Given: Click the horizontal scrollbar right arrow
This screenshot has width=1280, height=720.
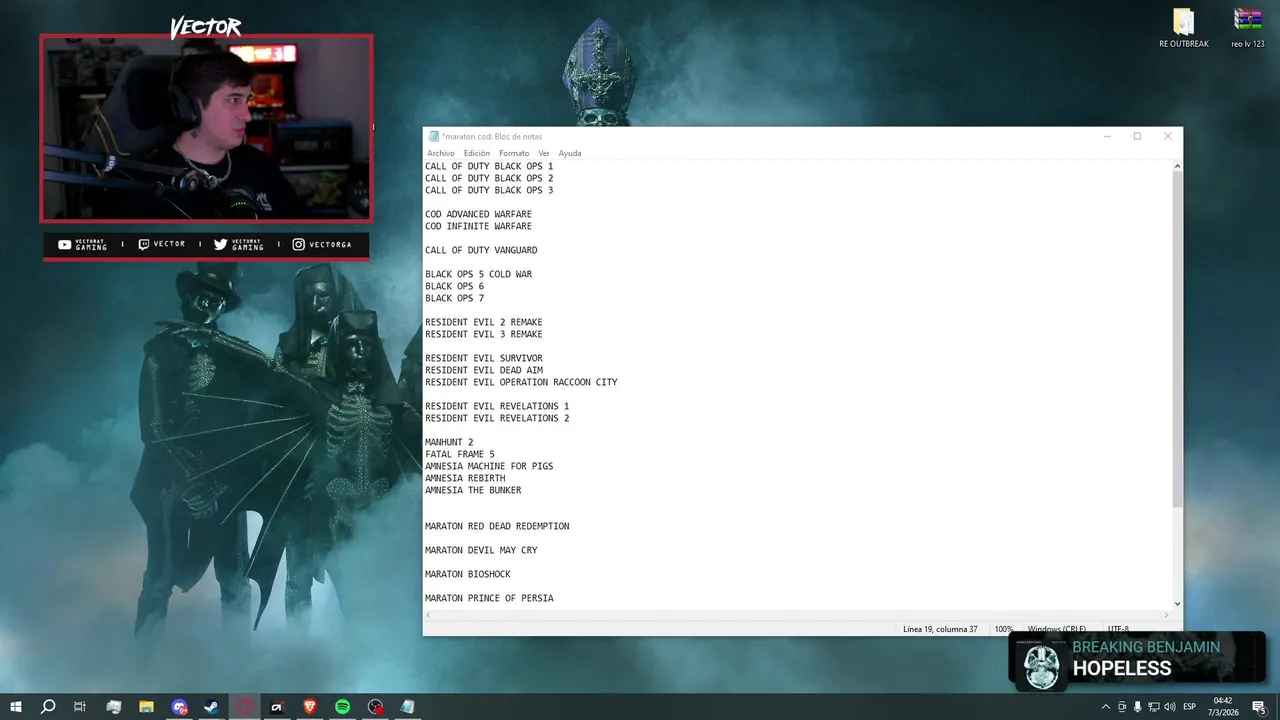Looking at the screenshot, I should click(1166, 615).
